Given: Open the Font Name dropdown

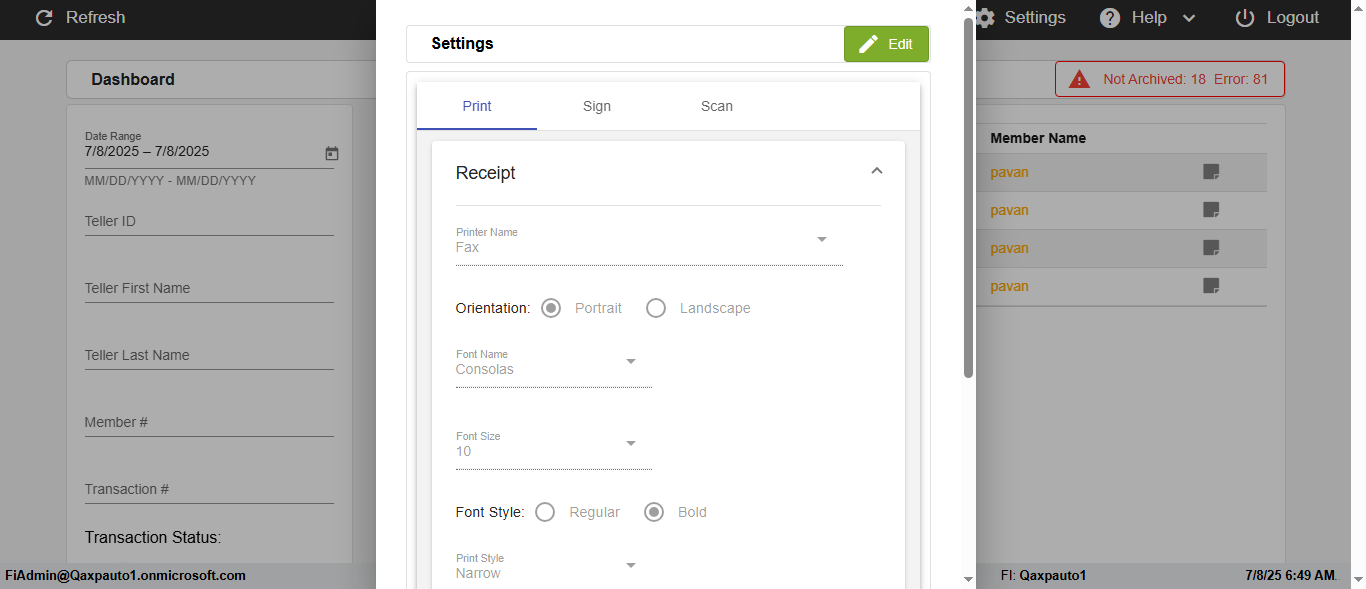Looking at the screenshot, I should pyautogui.click(x=630, y=362).
